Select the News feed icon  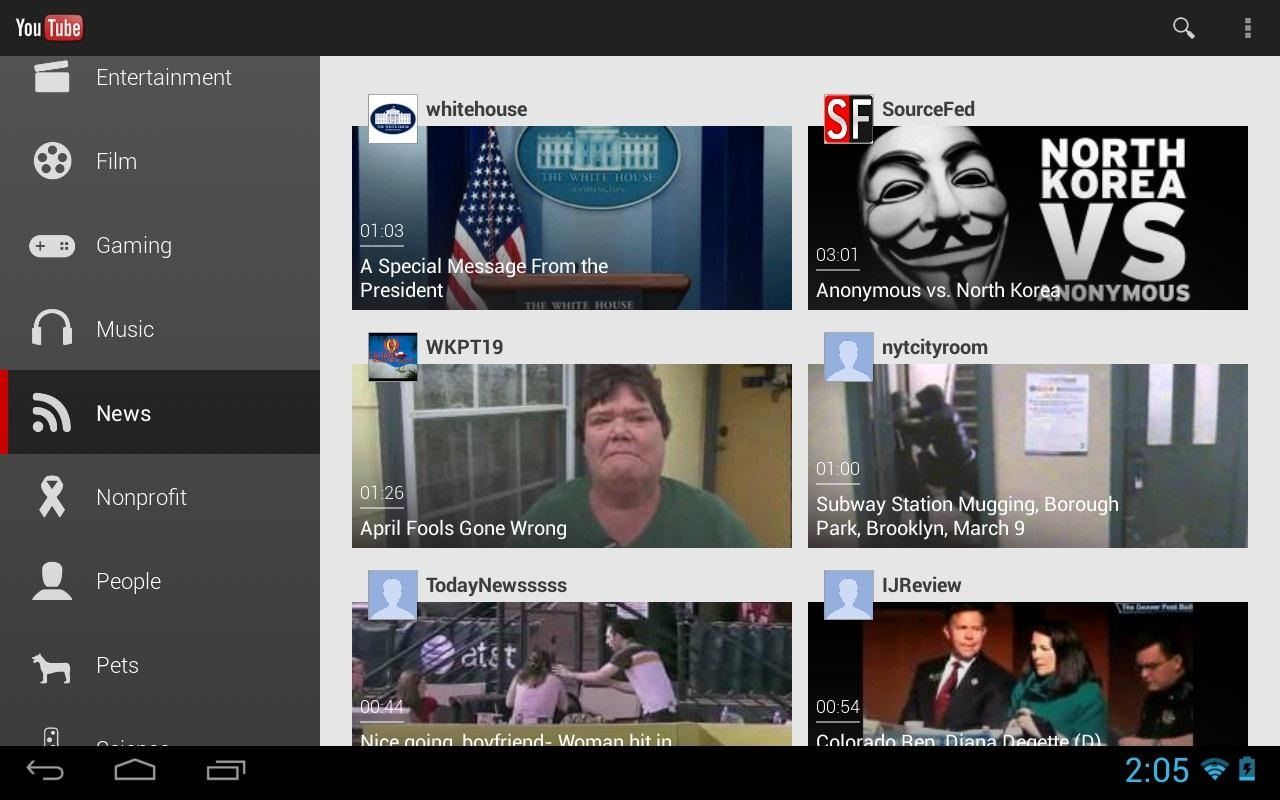coord(52,413)
